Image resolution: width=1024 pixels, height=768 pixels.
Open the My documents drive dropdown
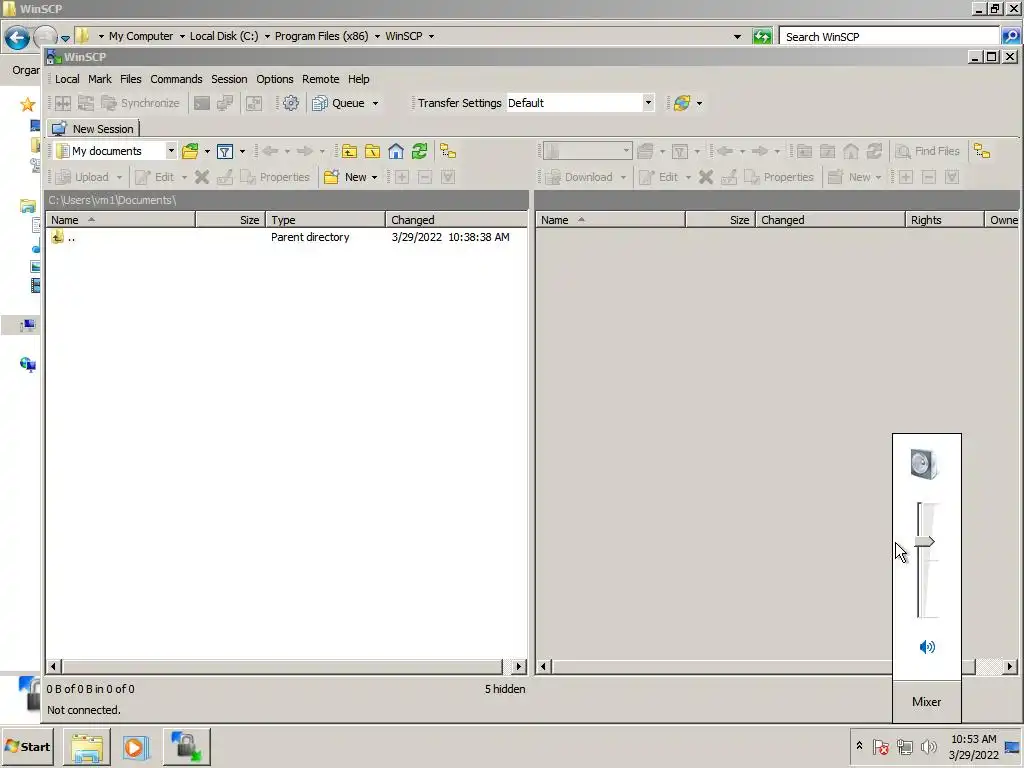click(171, 151)
